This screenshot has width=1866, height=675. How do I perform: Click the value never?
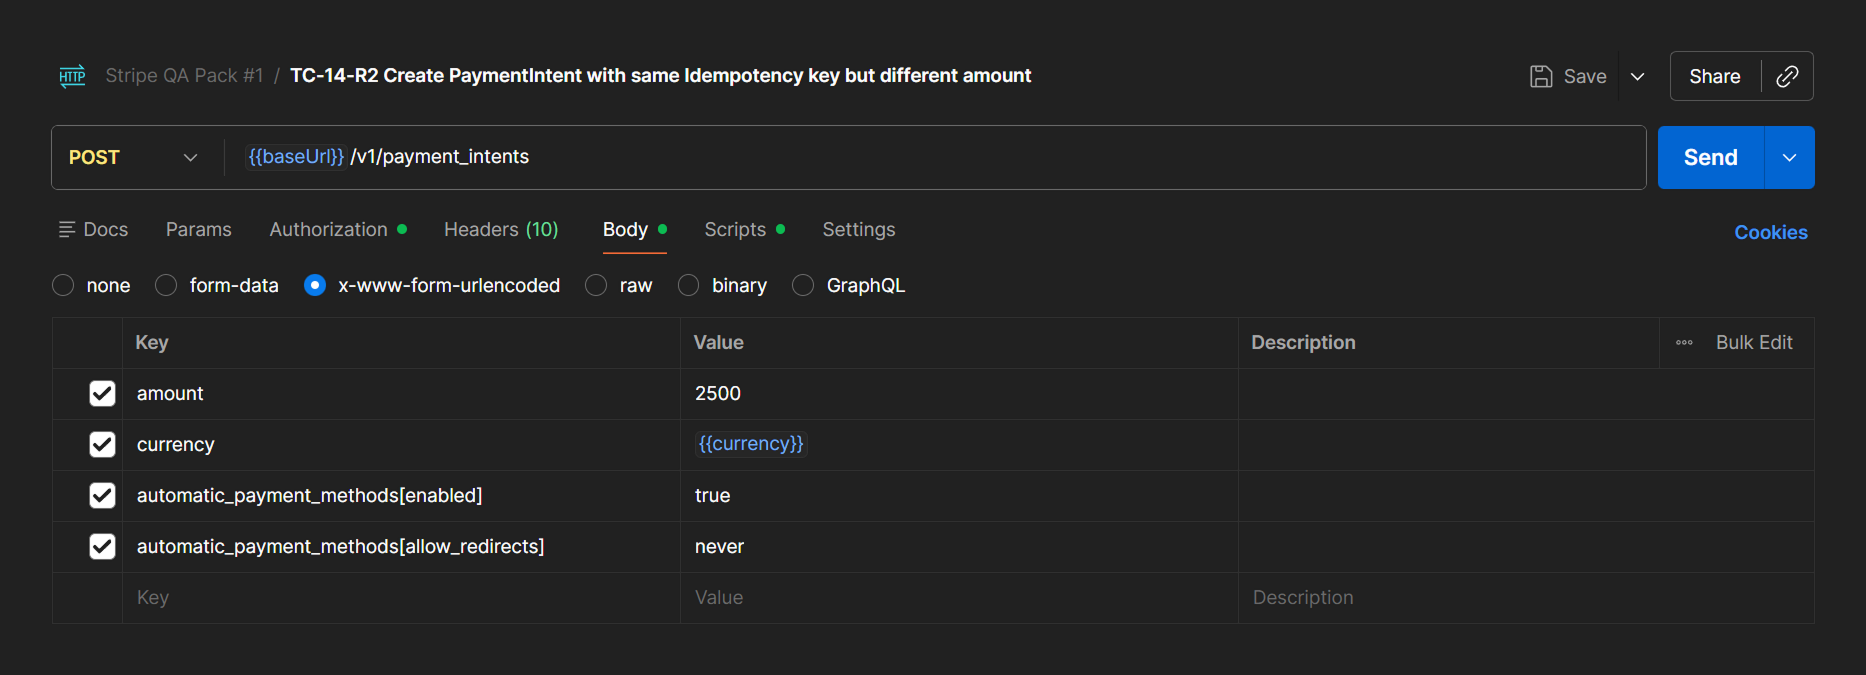click(x=719, y=546)
